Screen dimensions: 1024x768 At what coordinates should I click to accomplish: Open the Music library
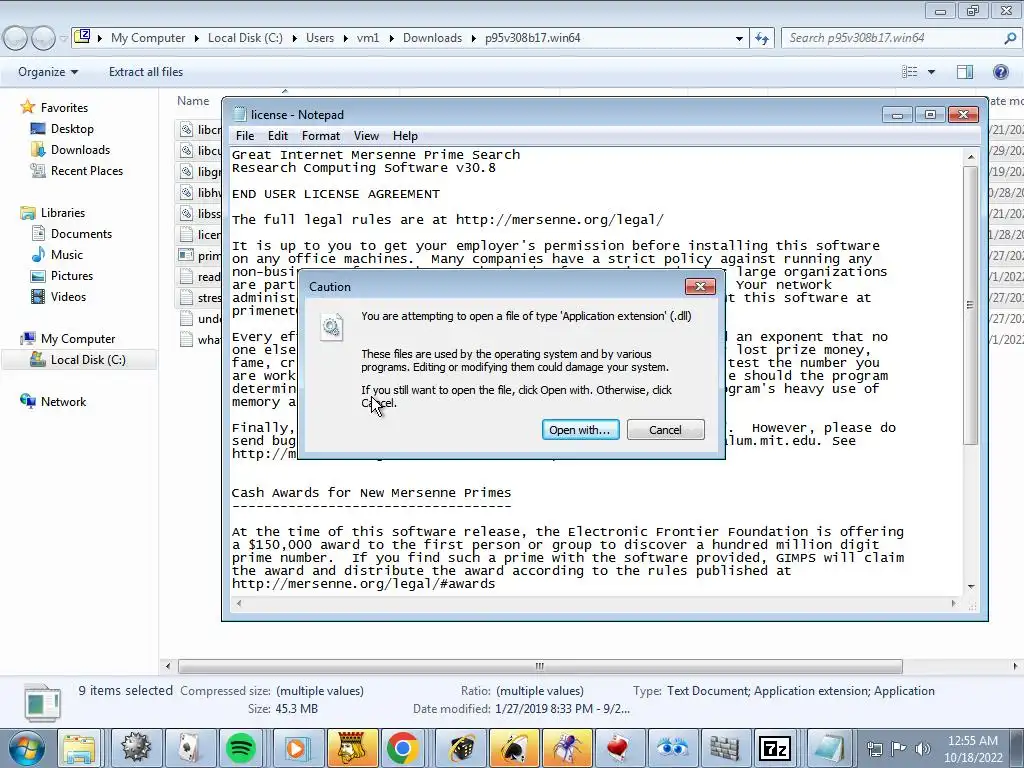click(67, 255)
